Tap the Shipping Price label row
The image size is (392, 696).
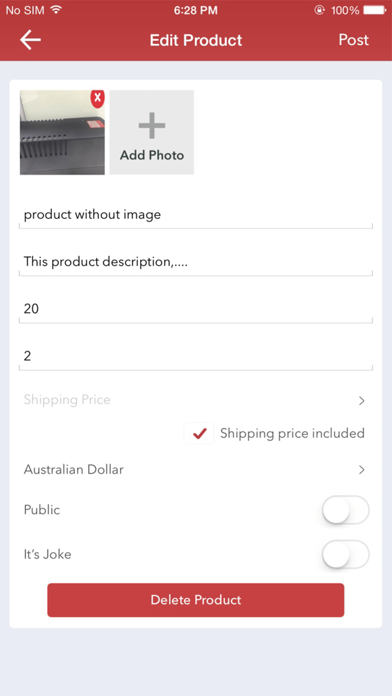click(196, 400)
